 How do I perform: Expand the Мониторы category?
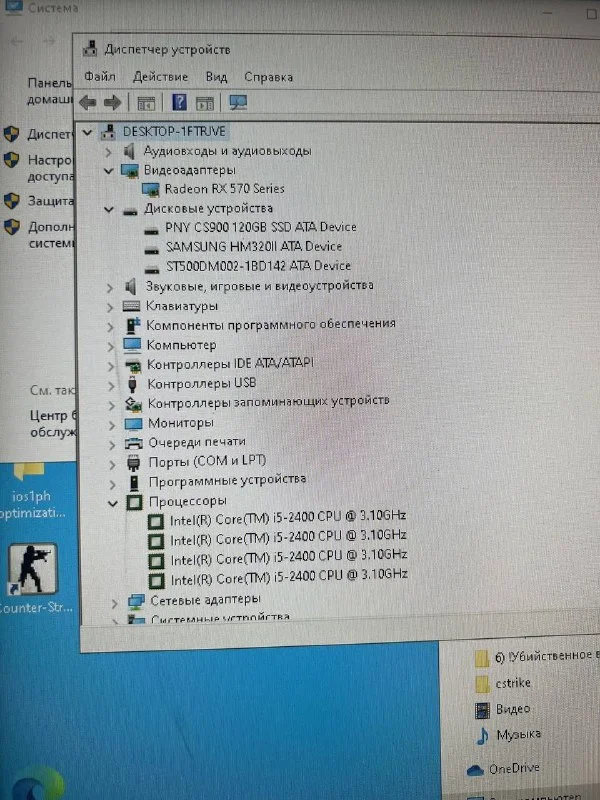coord(110,423)
